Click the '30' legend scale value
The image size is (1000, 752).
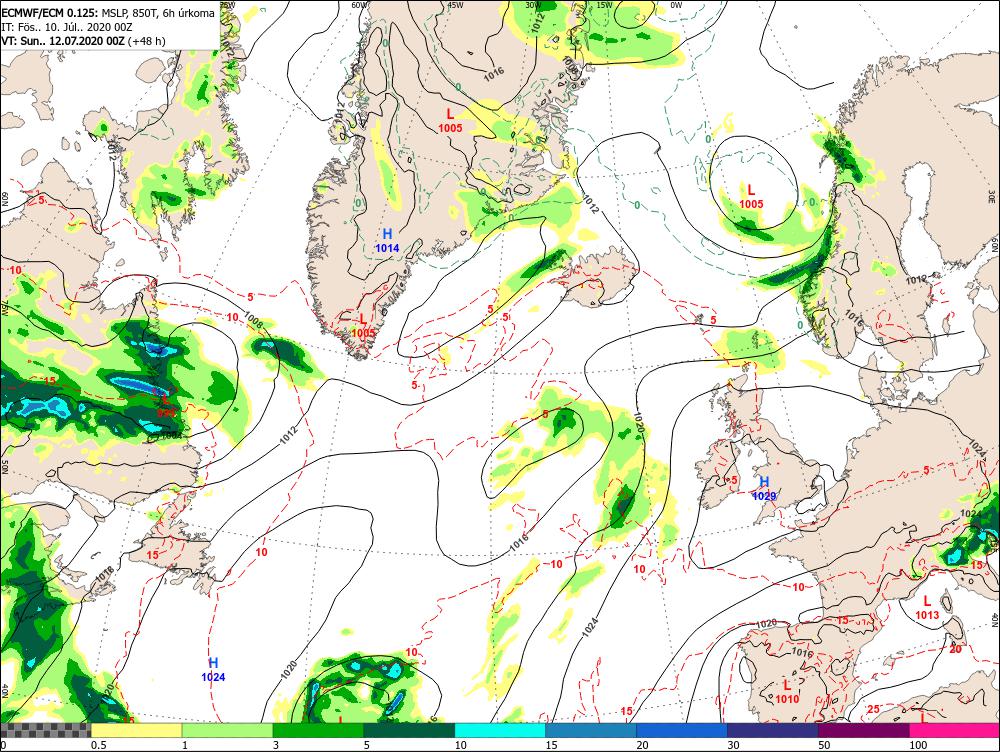point(733,745)
